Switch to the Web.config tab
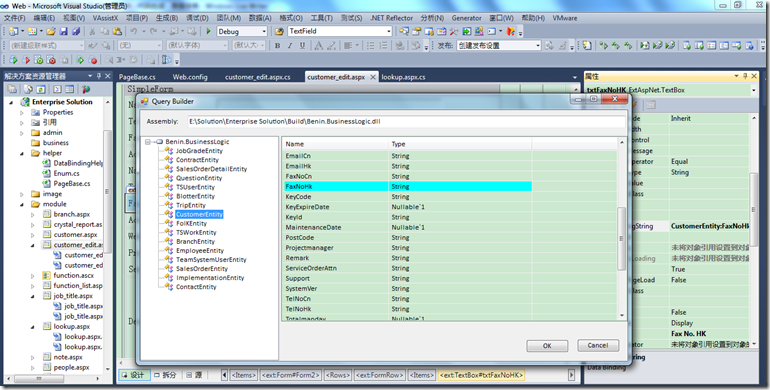 point(190,77)
